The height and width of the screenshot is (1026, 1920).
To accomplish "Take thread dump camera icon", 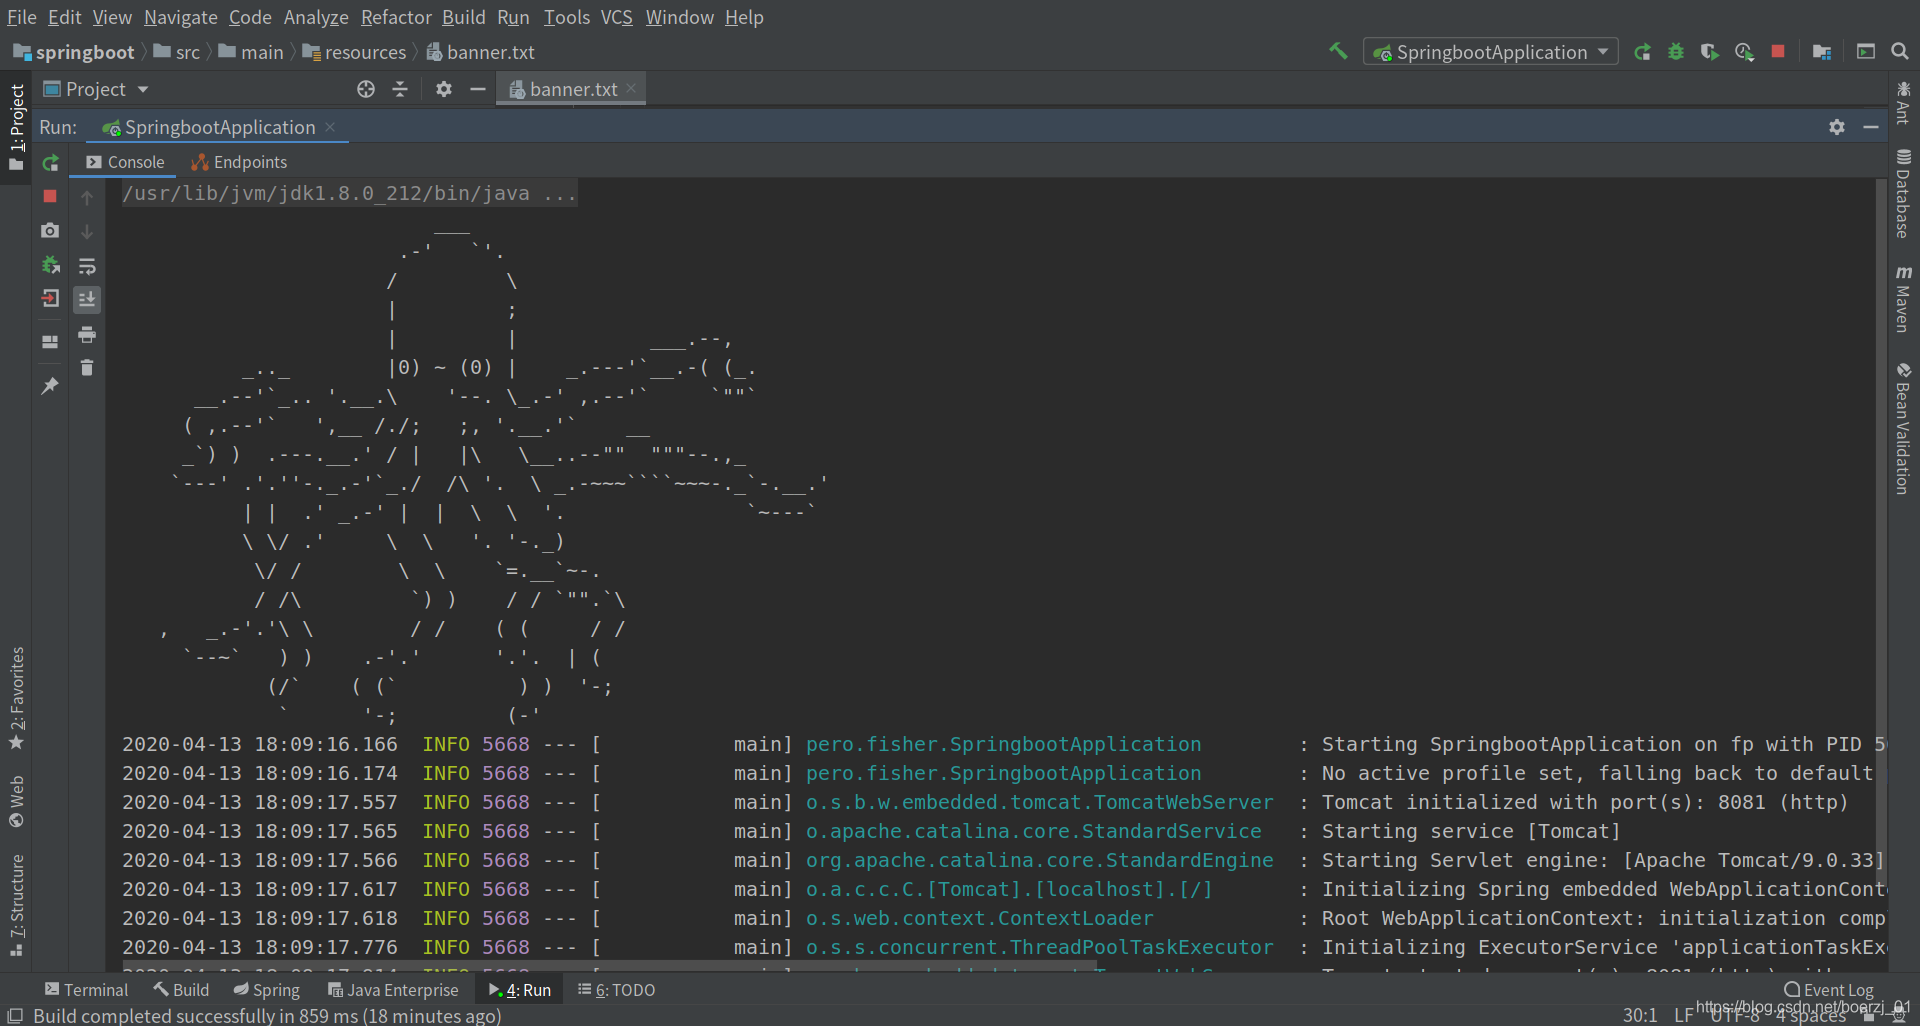I will click(50, 231).
